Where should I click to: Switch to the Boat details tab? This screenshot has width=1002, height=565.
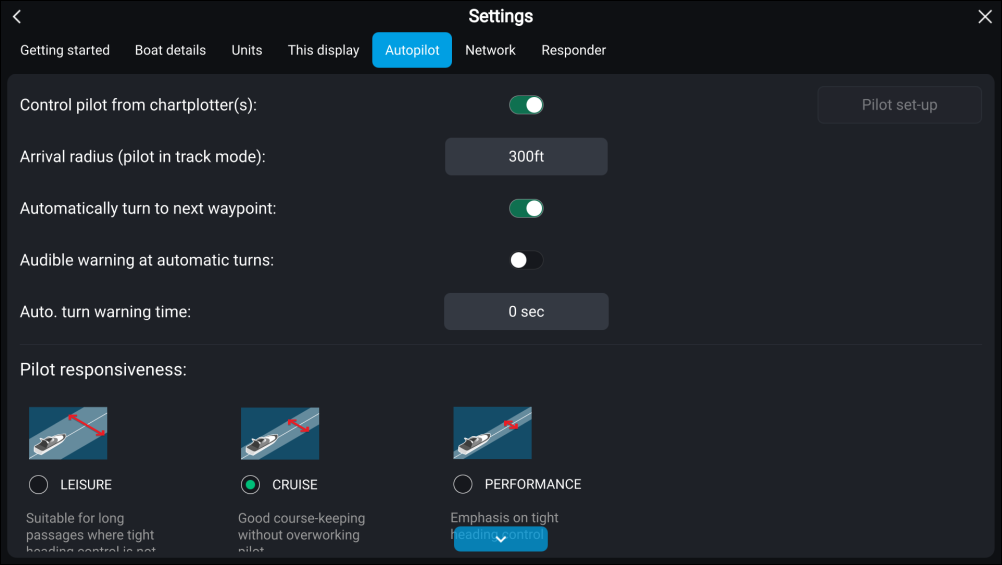click(x=170, y=50)
